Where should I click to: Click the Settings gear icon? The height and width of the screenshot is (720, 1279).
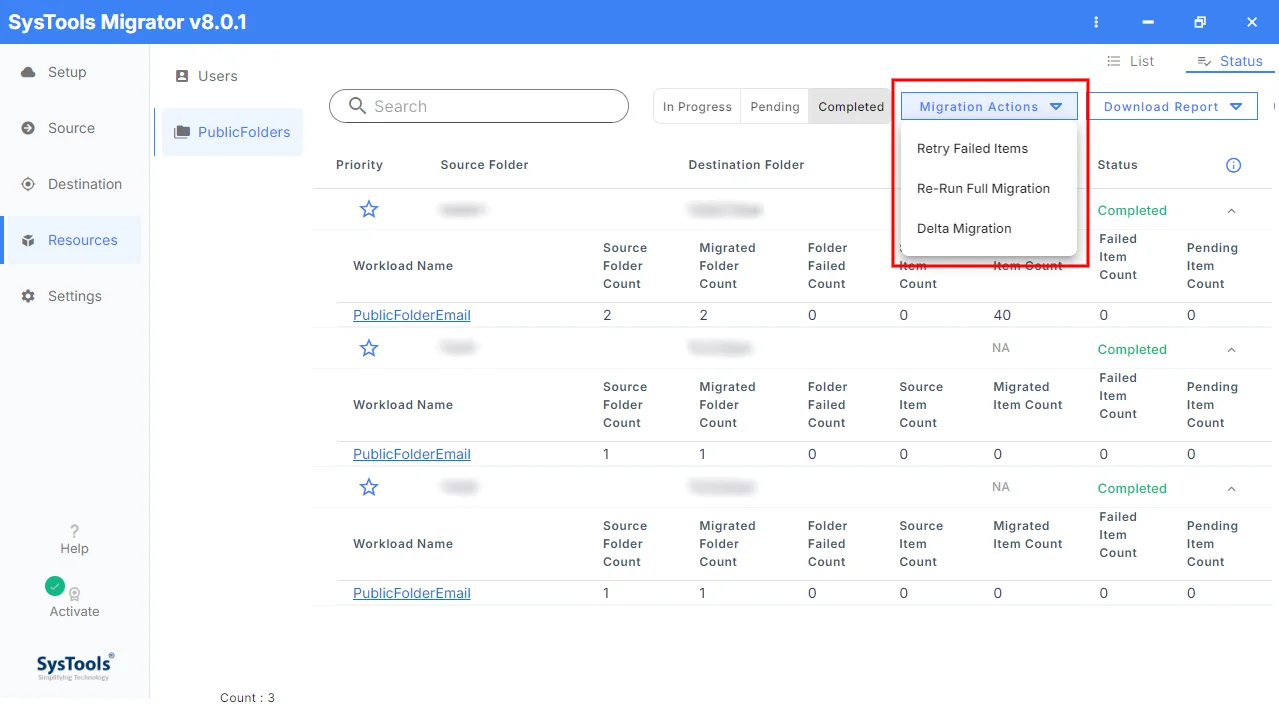point(28,296)
